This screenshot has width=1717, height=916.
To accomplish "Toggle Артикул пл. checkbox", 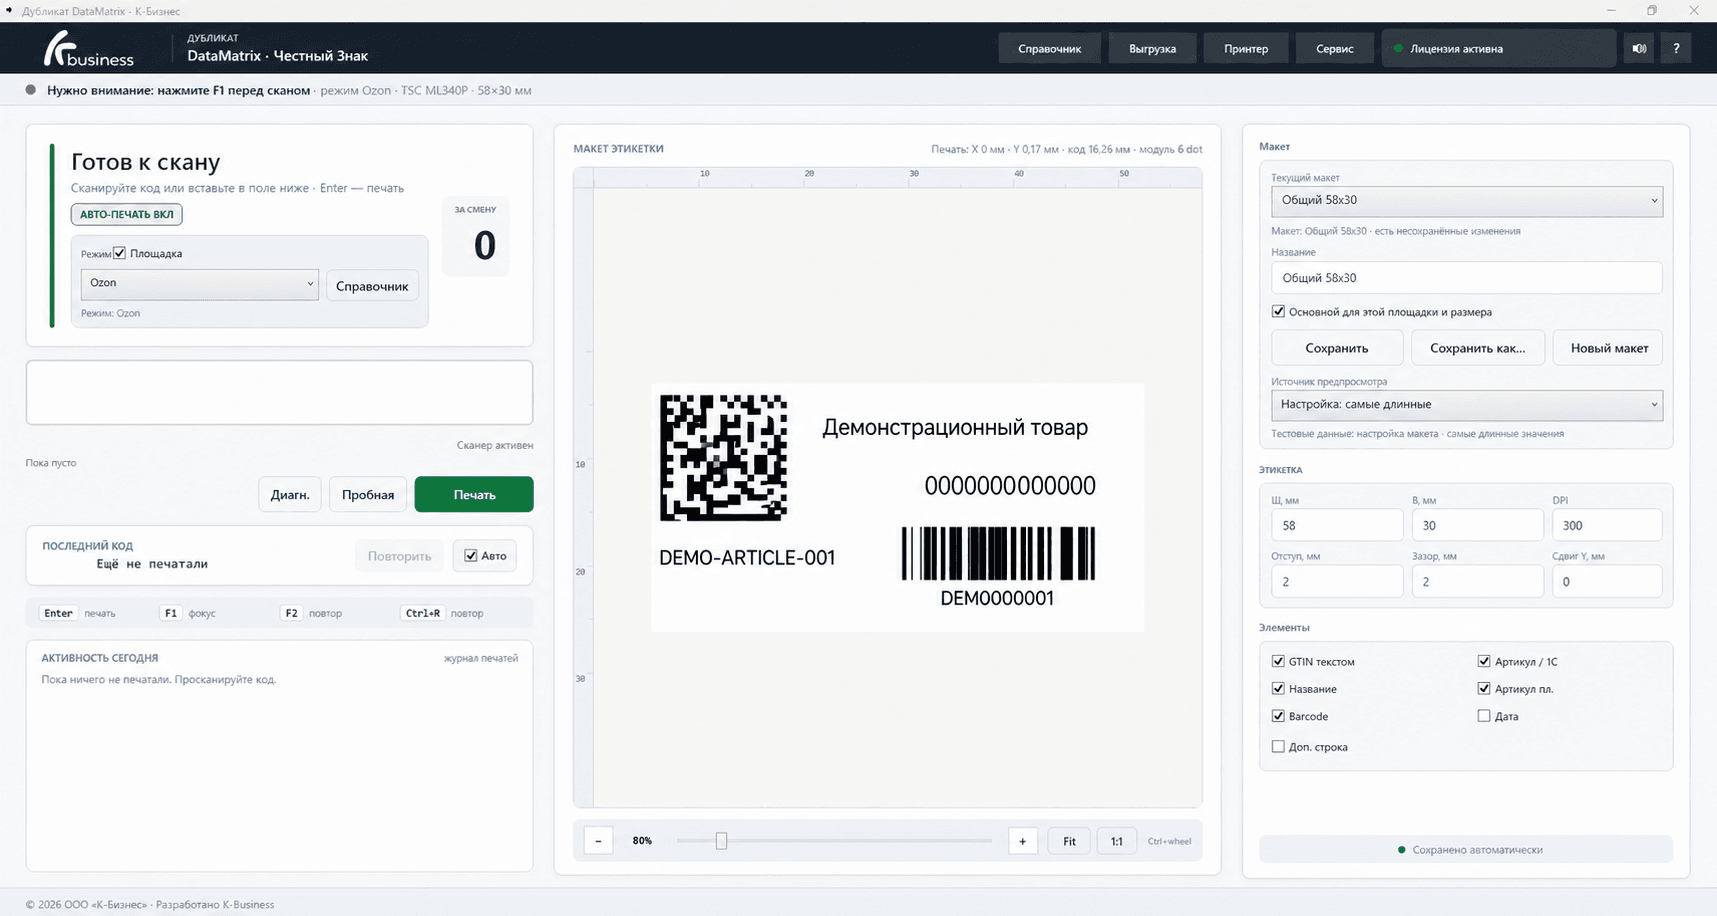I will pos(1484,688).
